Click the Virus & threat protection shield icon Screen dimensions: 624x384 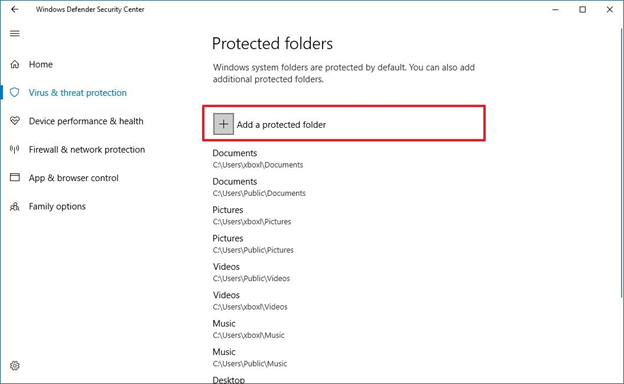pyautogui.click(x=15, y=92)
